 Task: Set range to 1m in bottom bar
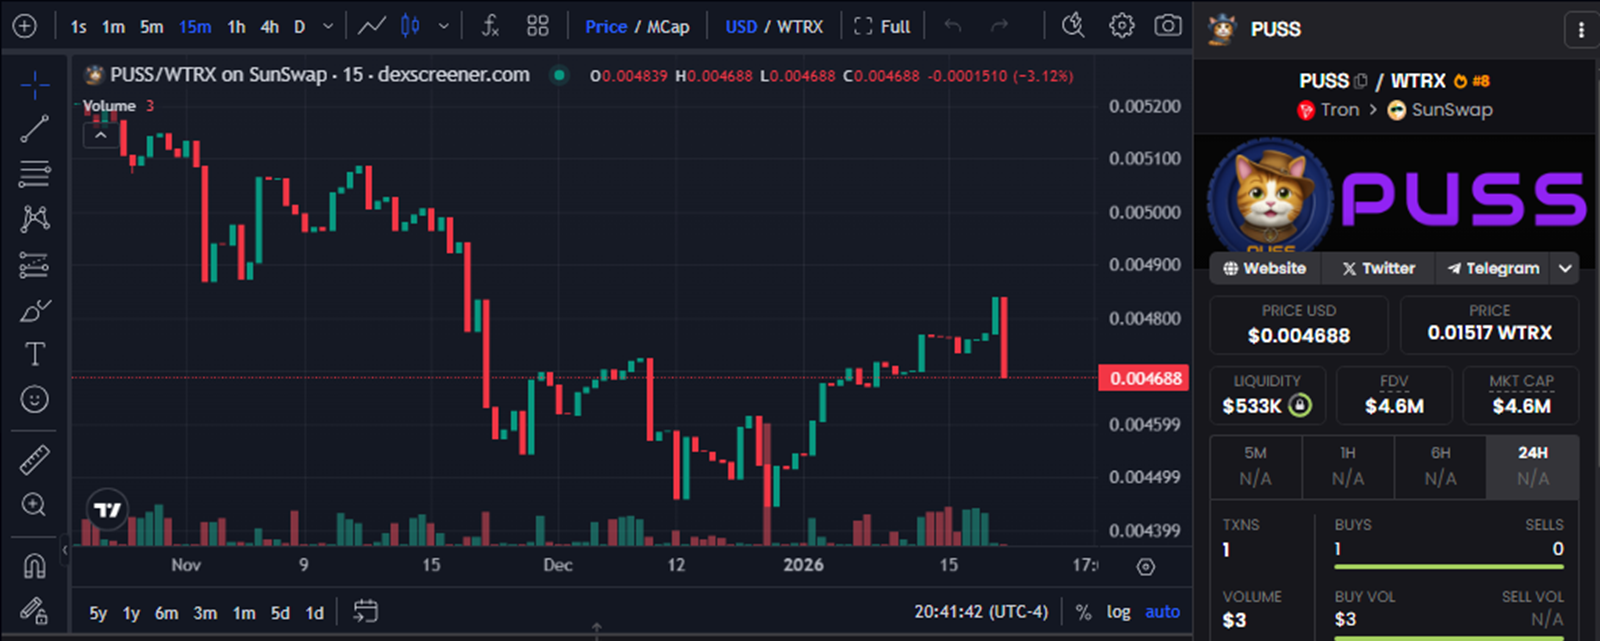(244, 613)
